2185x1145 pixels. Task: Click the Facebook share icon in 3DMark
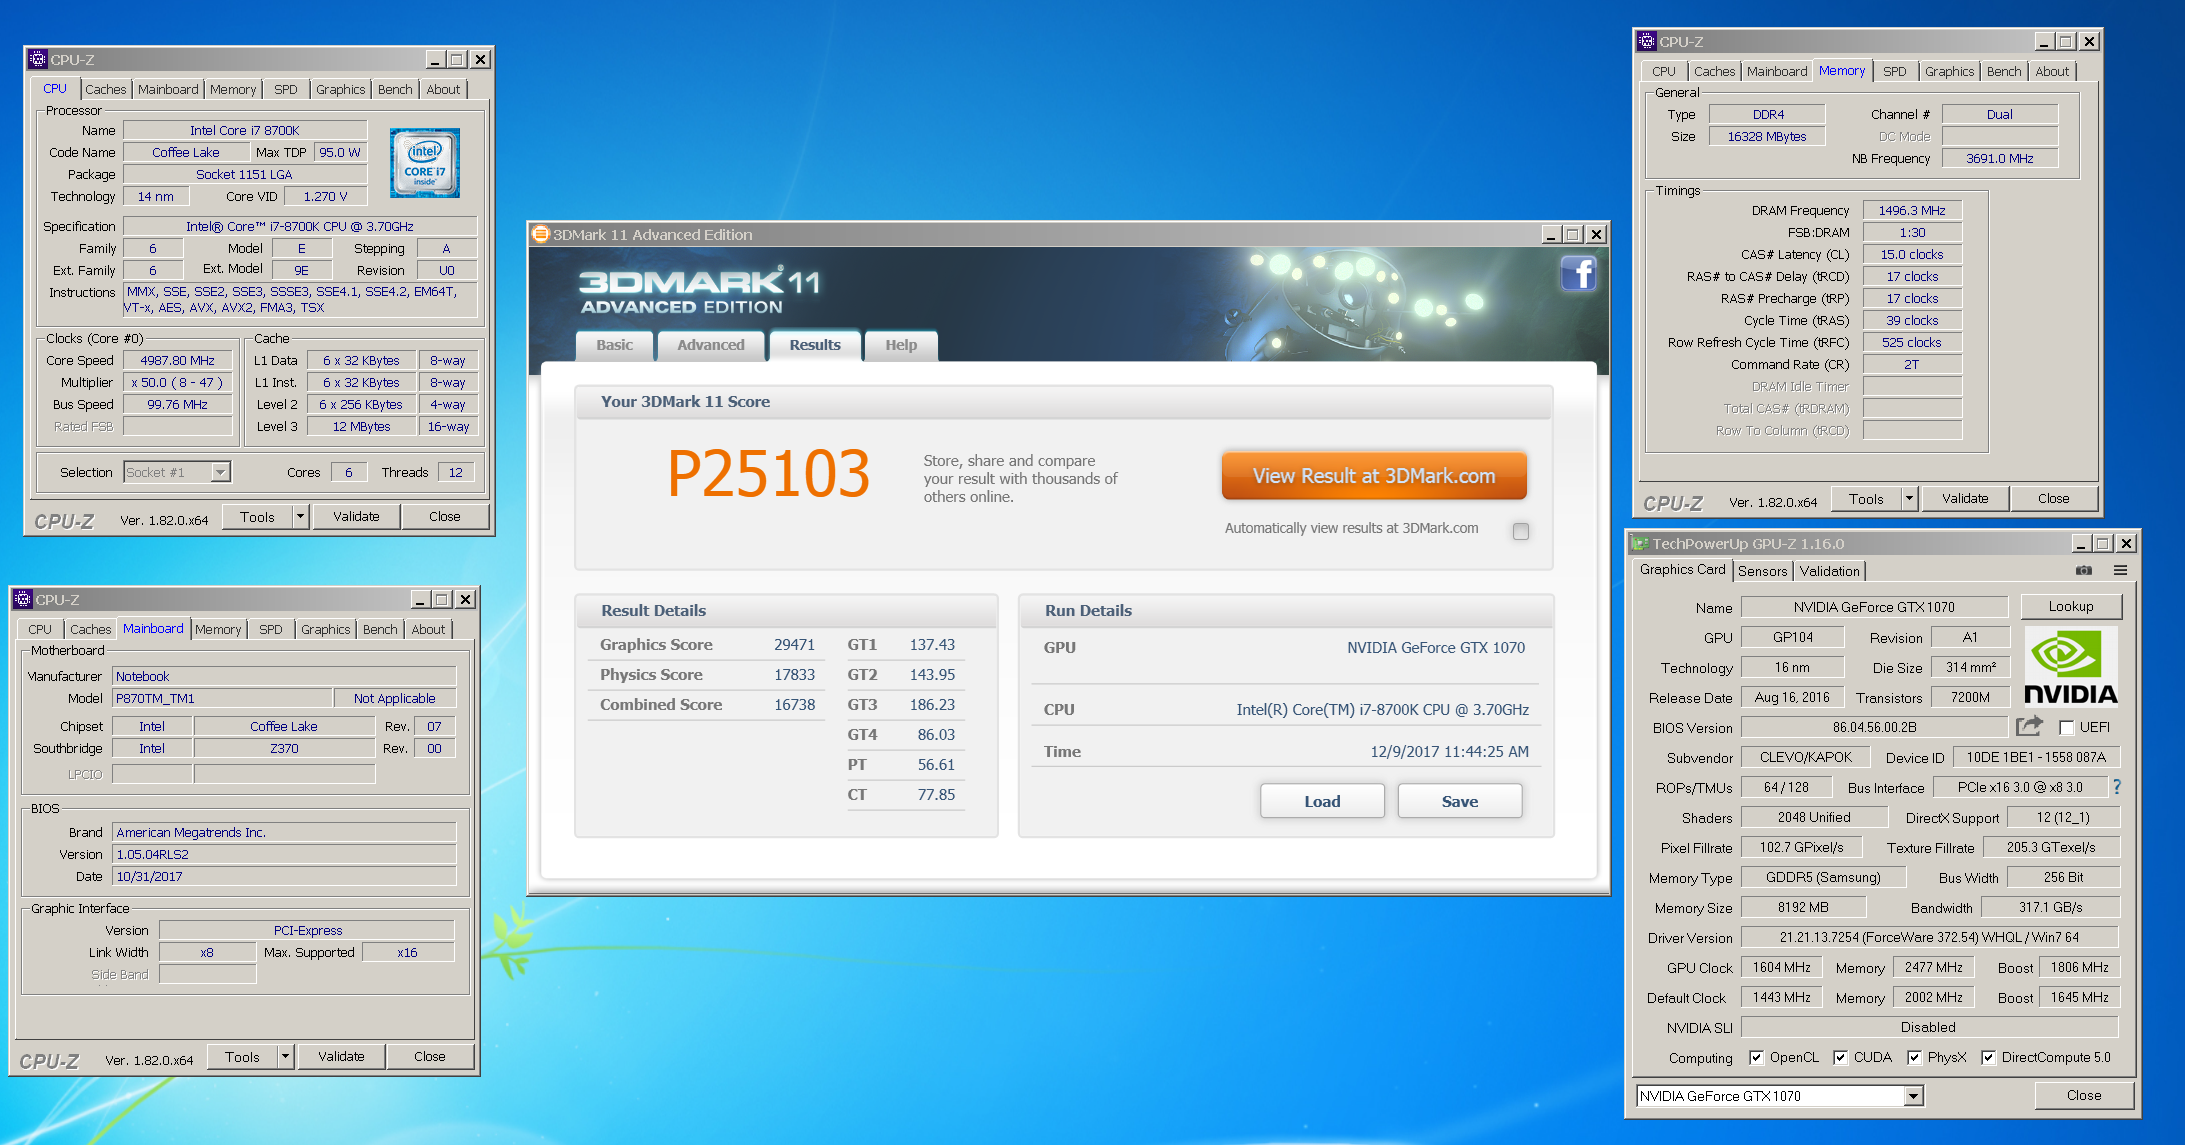[1578, 273]
